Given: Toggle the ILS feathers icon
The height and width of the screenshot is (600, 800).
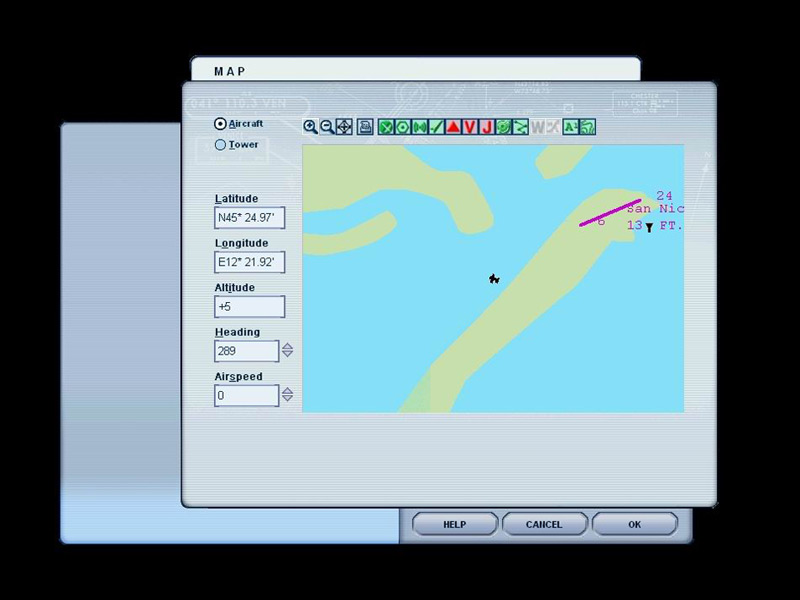Looking at the screenshot, I should point(436,127).
